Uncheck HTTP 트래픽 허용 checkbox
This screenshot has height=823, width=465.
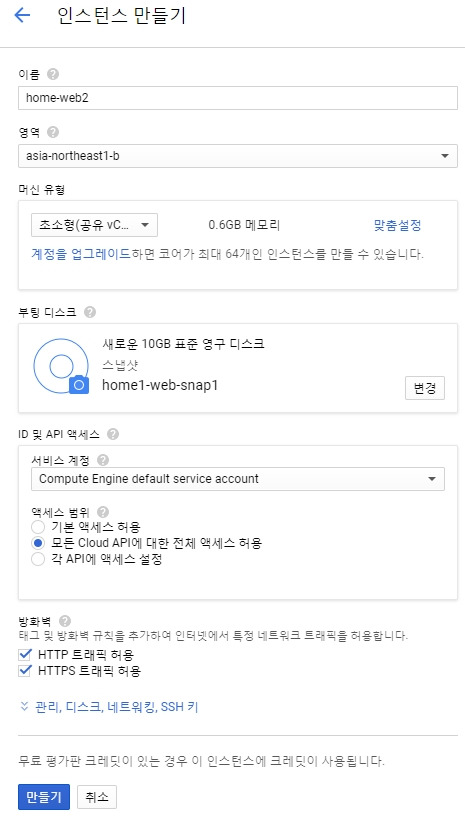pos(25,655)
